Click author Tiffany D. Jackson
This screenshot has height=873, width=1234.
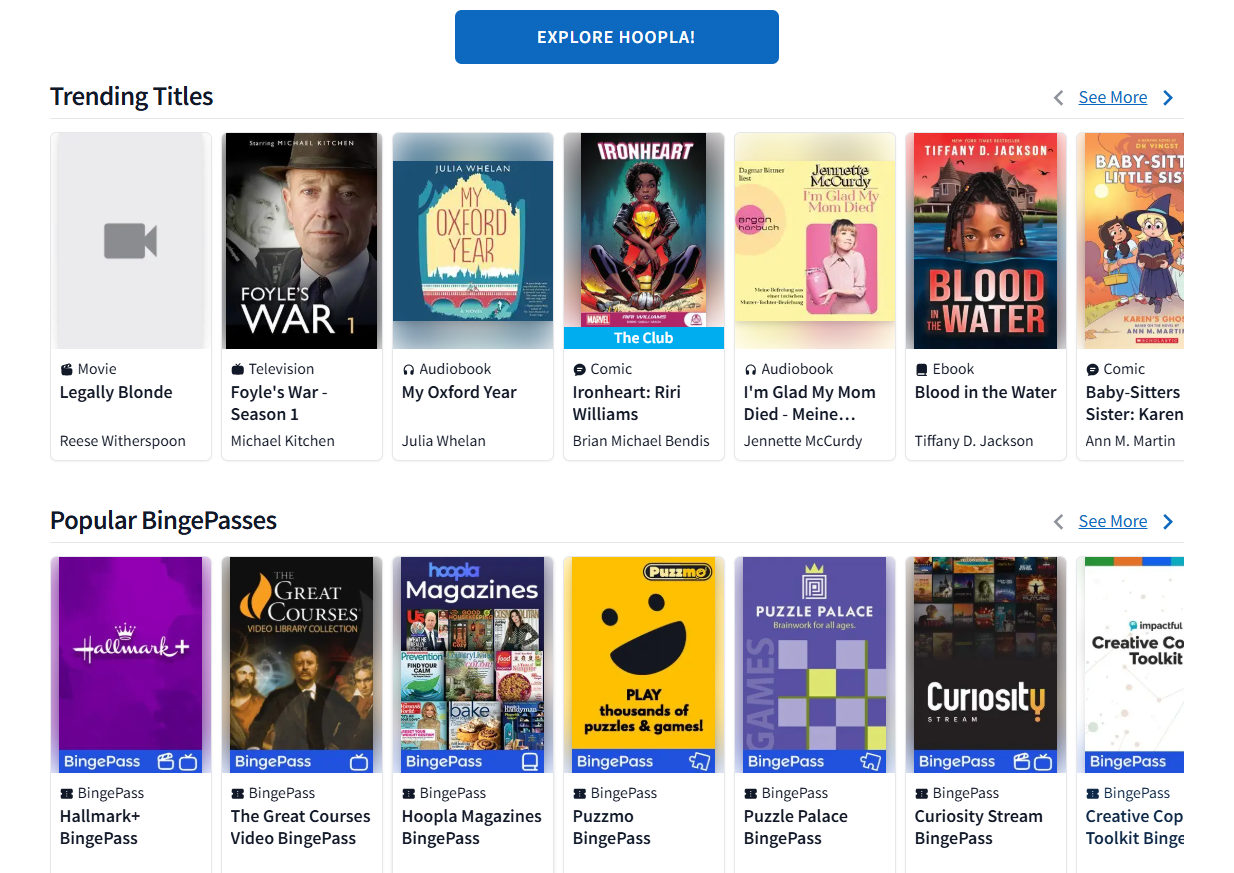[974, 441]
